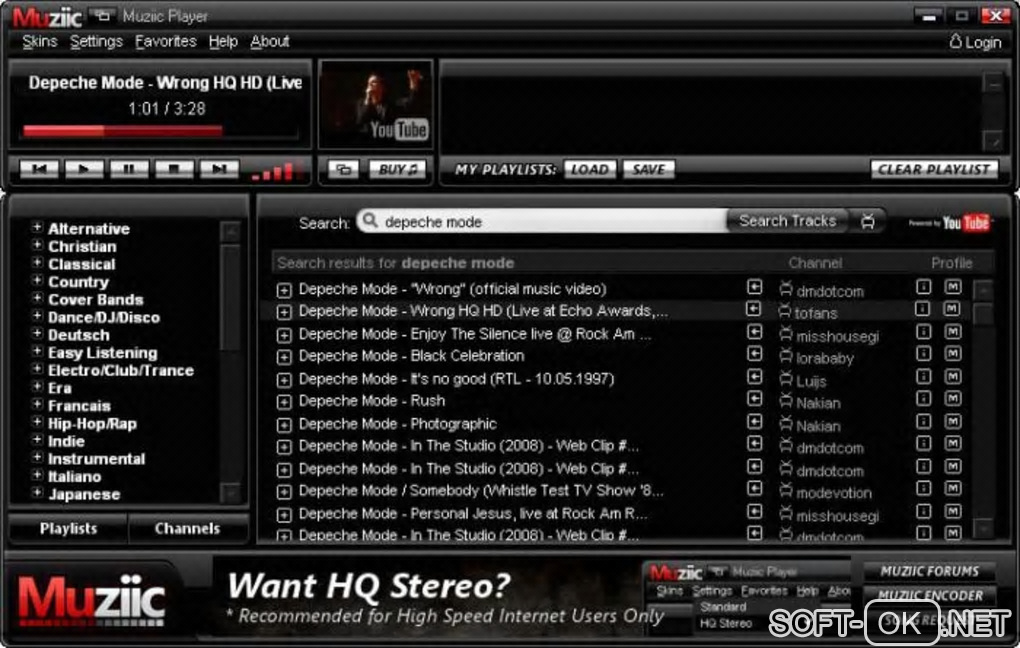Click the channel icon next to Search Tracks
The image size is (1020, 648).
coord(867,221)
